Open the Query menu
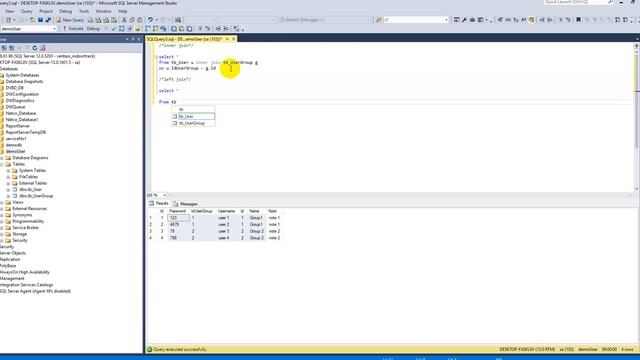The height and width of the screenshot is (360, 640). pos(27,11)
